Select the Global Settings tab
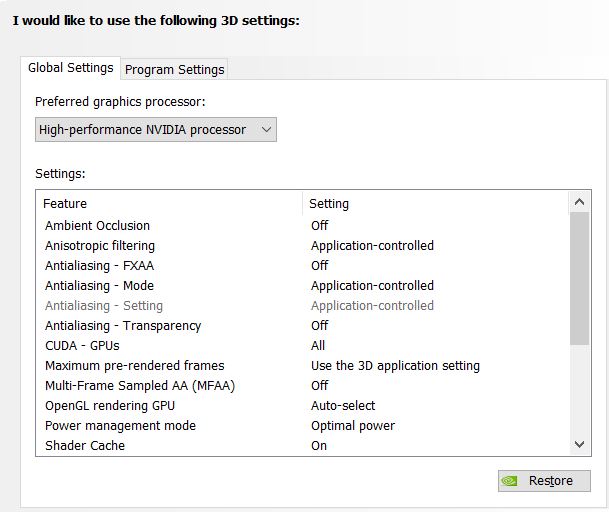The width and height of the screenshot is (609, 512). pyautogui.click(x=70, y=68)
